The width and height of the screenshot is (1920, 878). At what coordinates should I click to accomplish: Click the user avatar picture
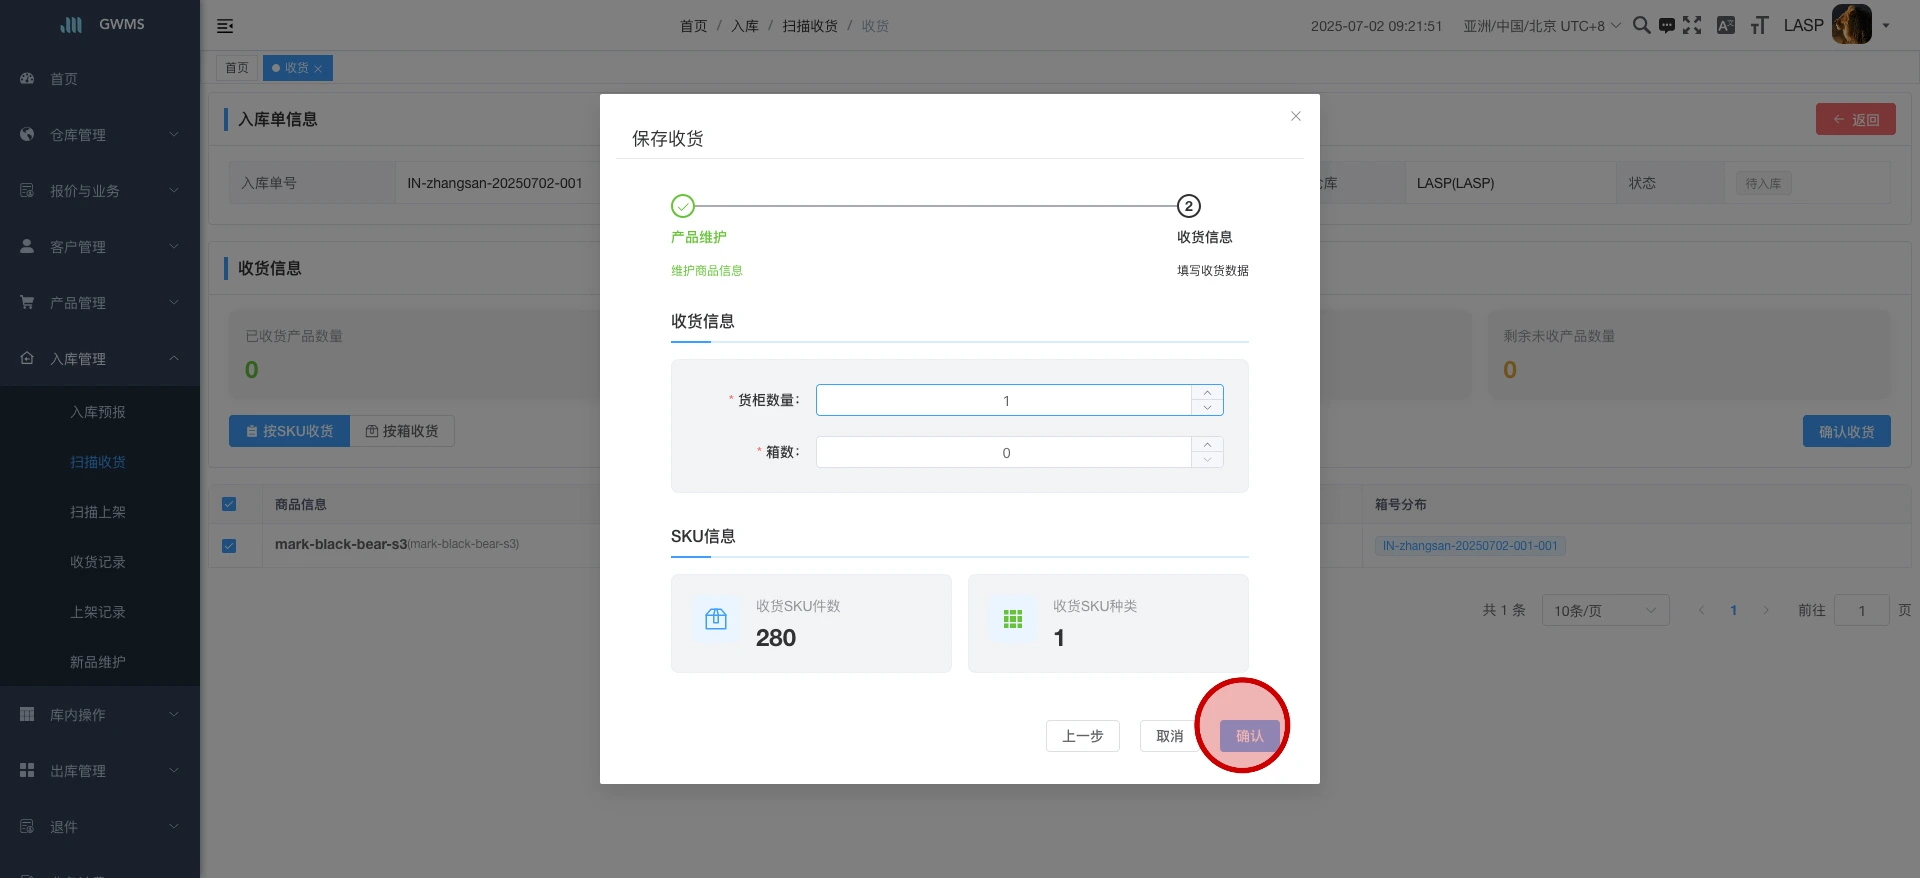pyautogui.click(x=1851, y=25)
